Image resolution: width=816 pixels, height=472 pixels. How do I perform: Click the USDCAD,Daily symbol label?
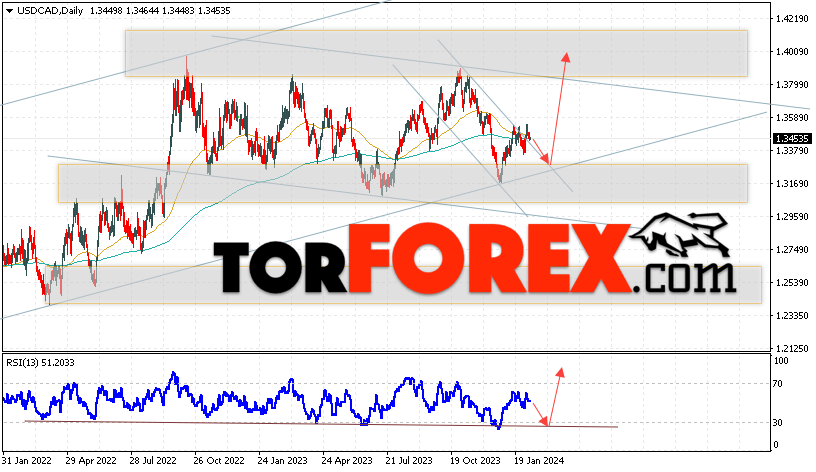[x=50, y=10]
